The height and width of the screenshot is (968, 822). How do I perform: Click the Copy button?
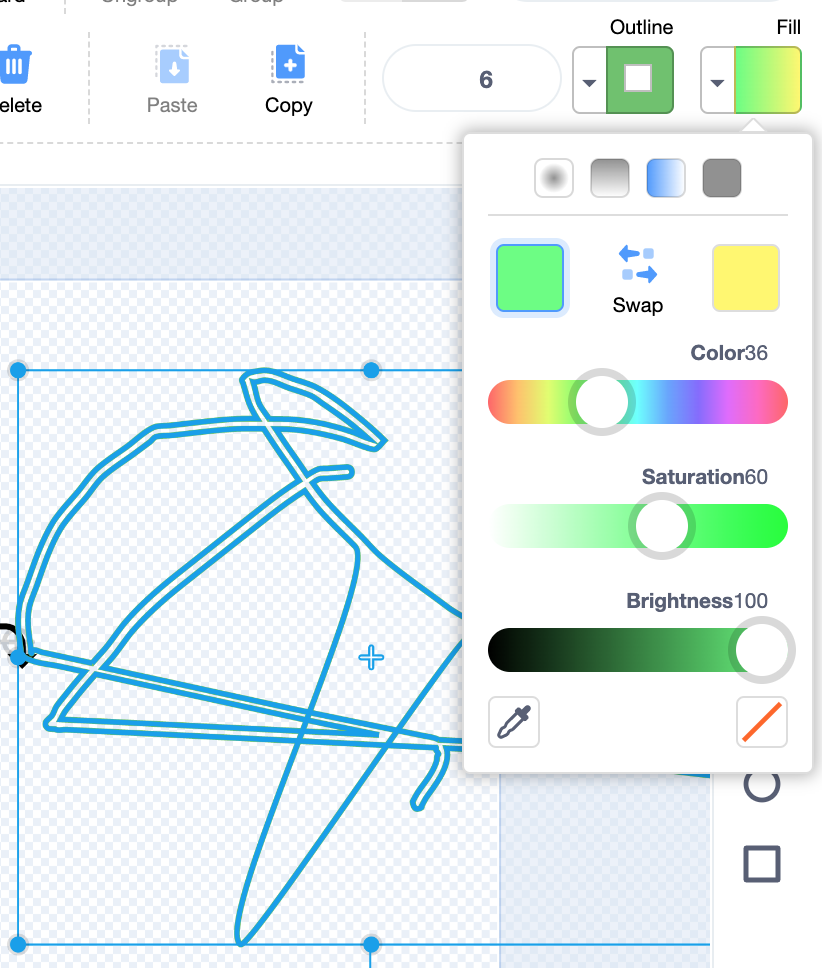point(289,80)
